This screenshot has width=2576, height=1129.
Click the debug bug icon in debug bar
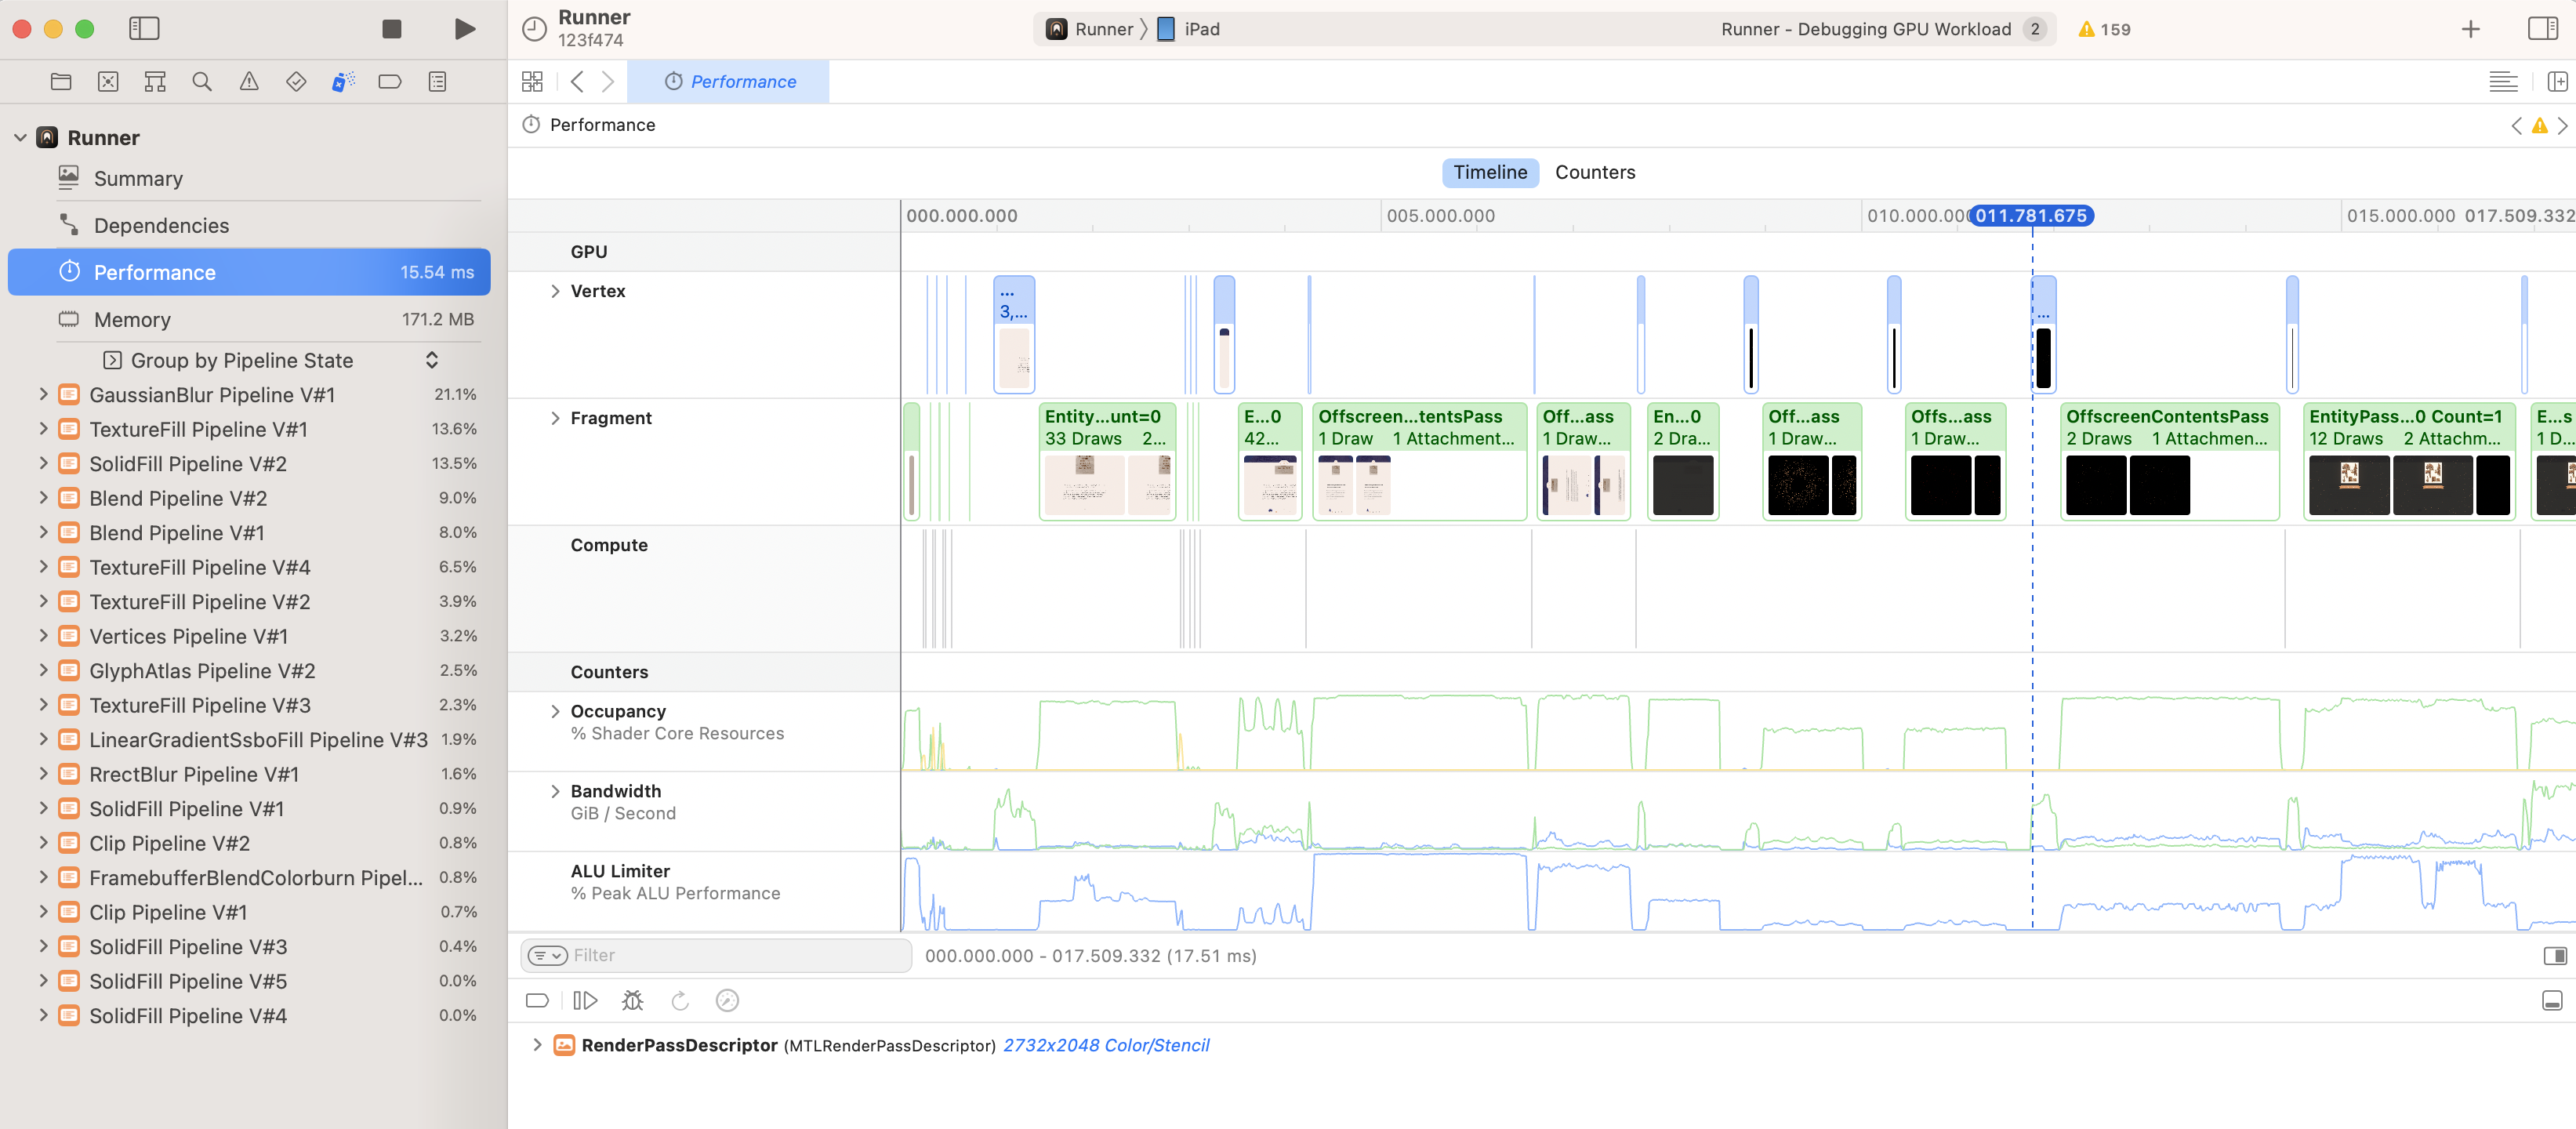pos(632,1000)
